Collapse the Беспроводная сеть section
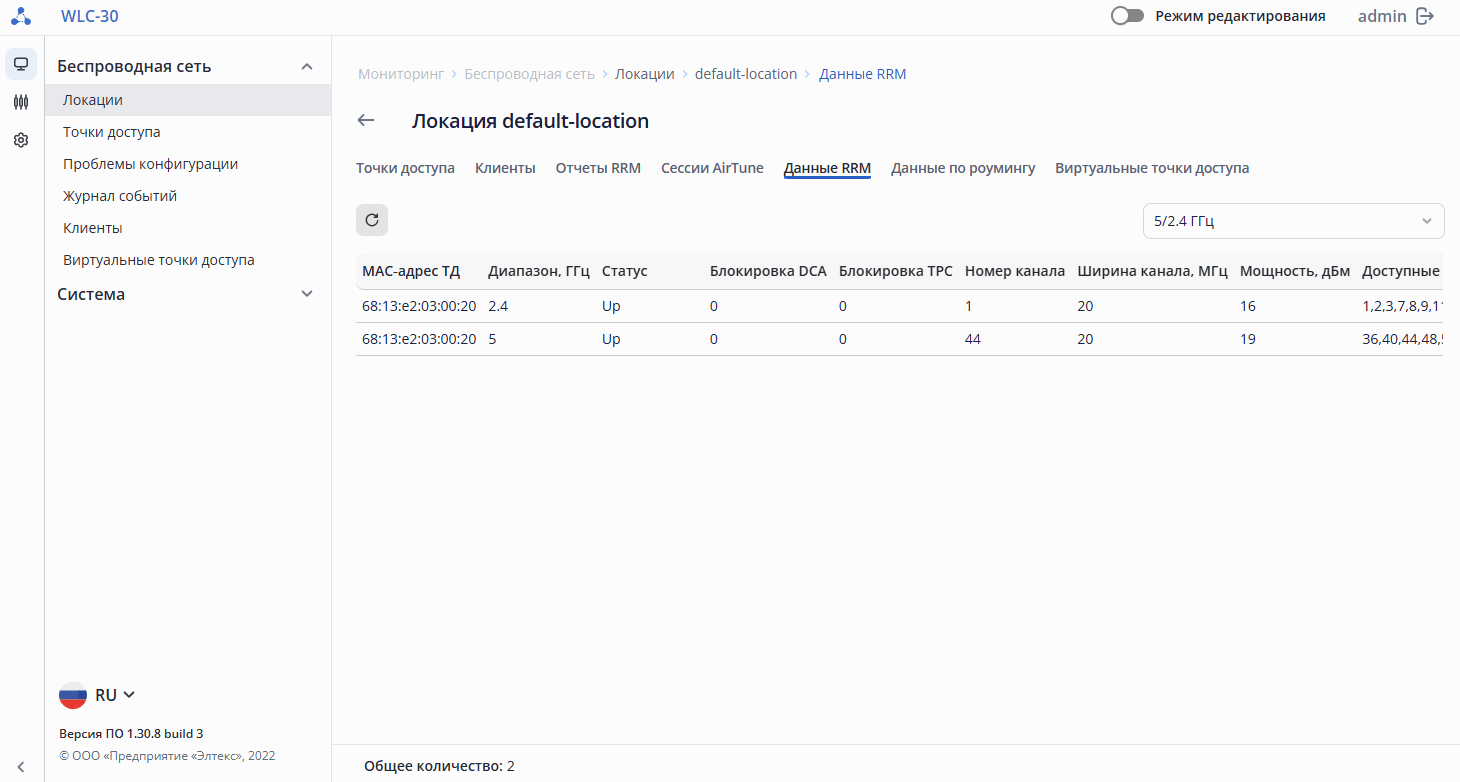The height and width of the screenshot is (782, 1460). click(307, 67)
